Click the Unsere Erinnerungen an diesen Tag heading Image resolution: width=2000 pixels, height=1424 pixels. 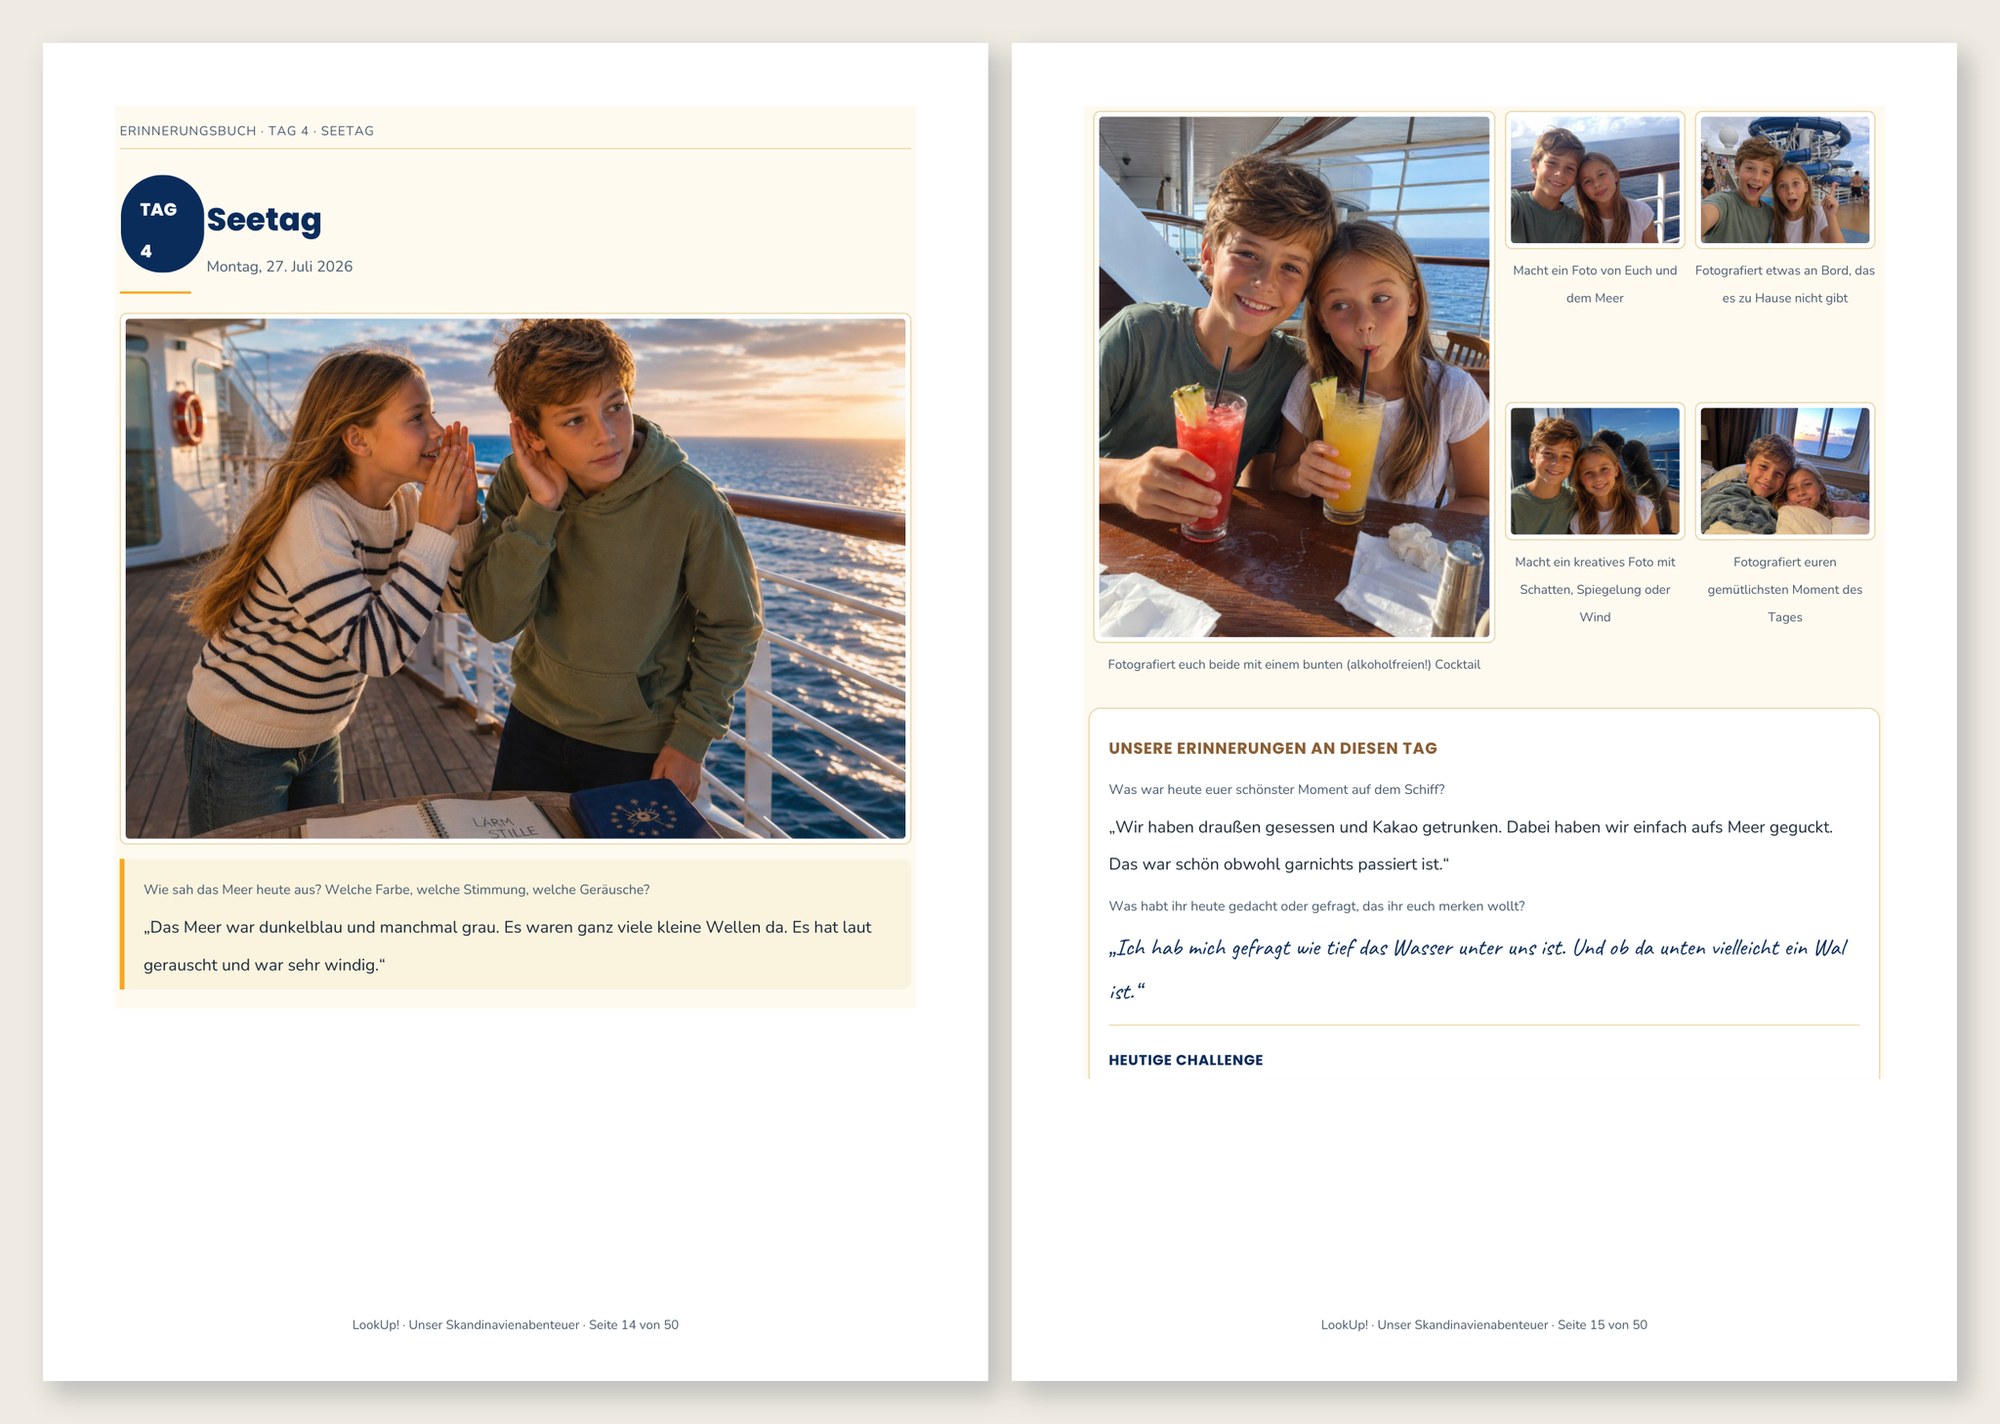click(1273, 748)
